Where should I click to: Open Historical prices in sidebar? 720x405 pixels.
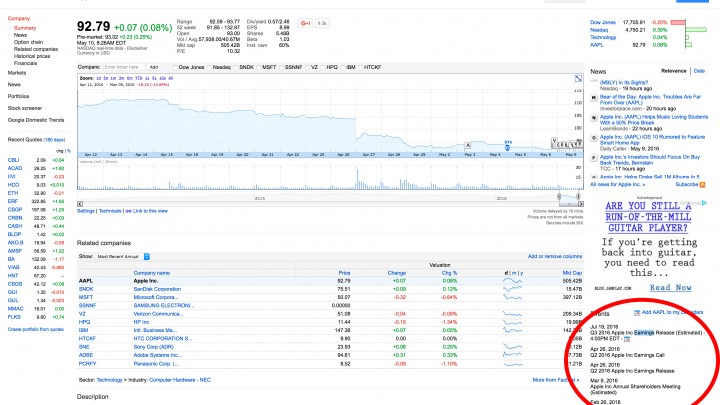coord(32,56)
